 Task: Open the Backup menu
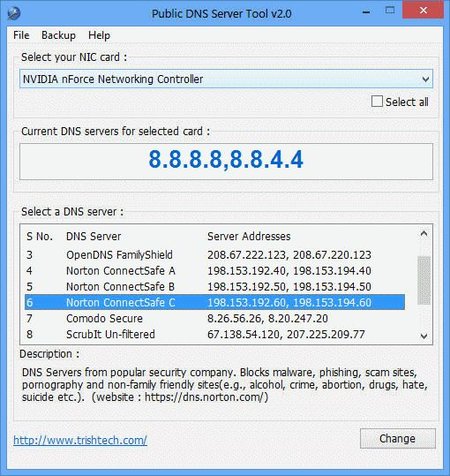point(58,35)
